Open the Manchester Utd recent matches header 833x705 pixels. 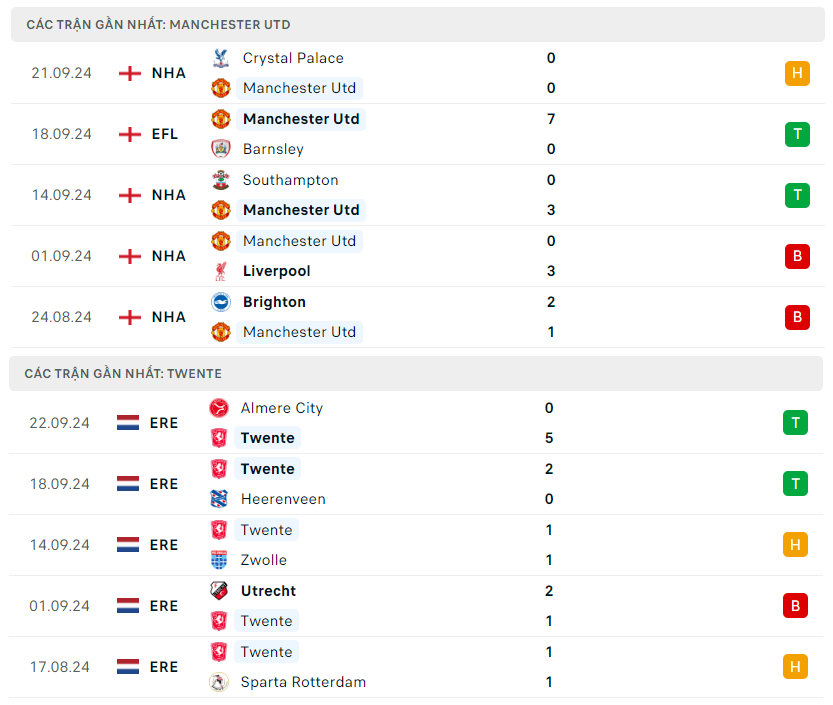[x=158, y=24]
